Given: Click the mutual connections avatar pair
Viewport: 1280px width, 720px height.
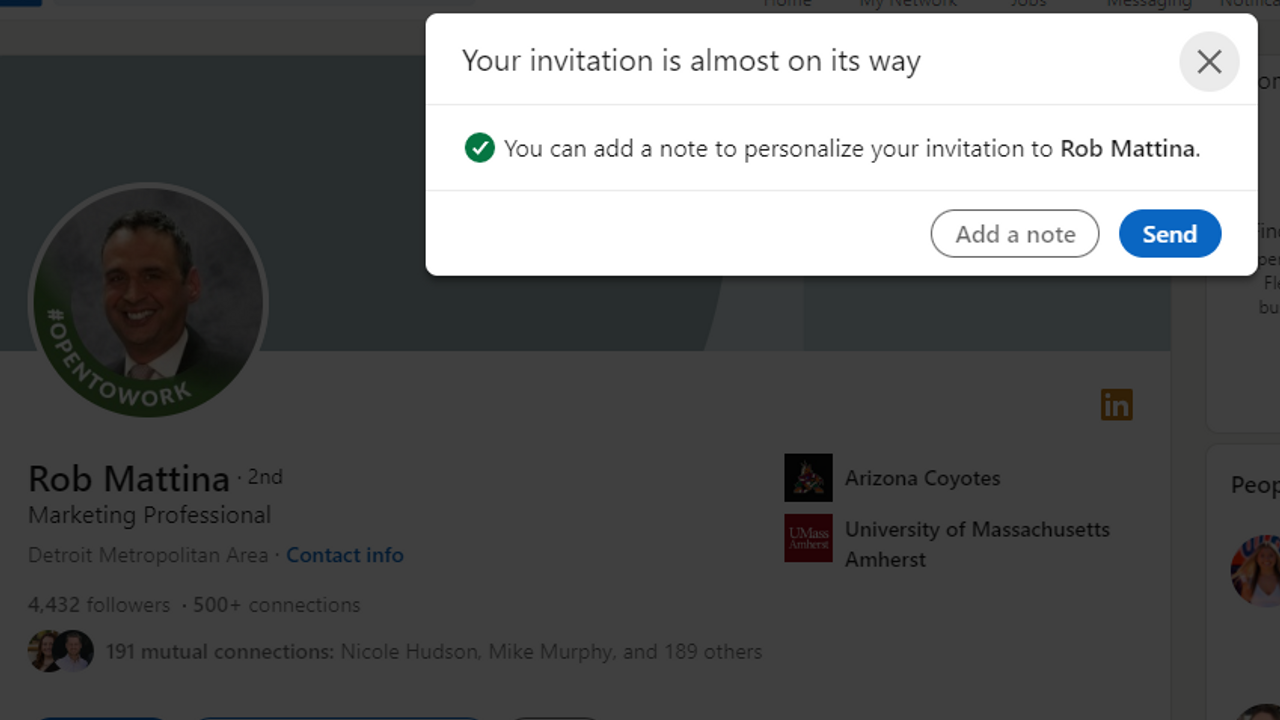Looking at the screenshot, I should pyautogui.click(x=61, y=651).
